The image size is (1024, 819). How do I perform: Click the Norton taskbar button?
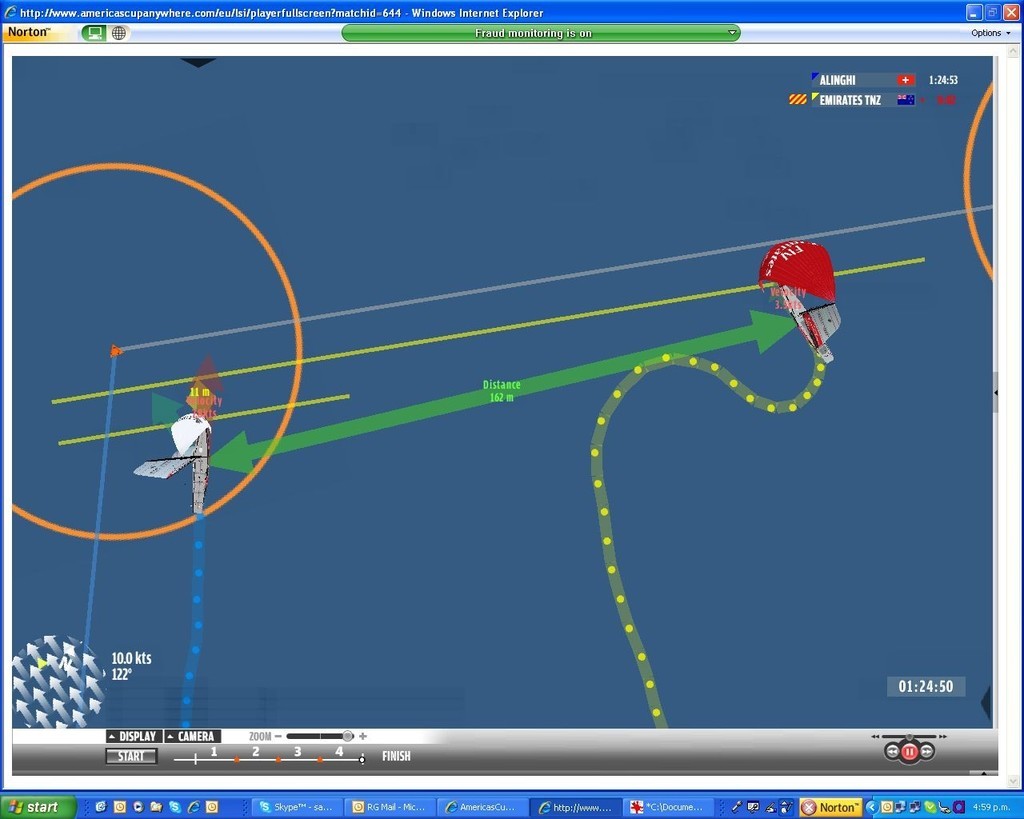pyautogui.click(x=831, y=808)
